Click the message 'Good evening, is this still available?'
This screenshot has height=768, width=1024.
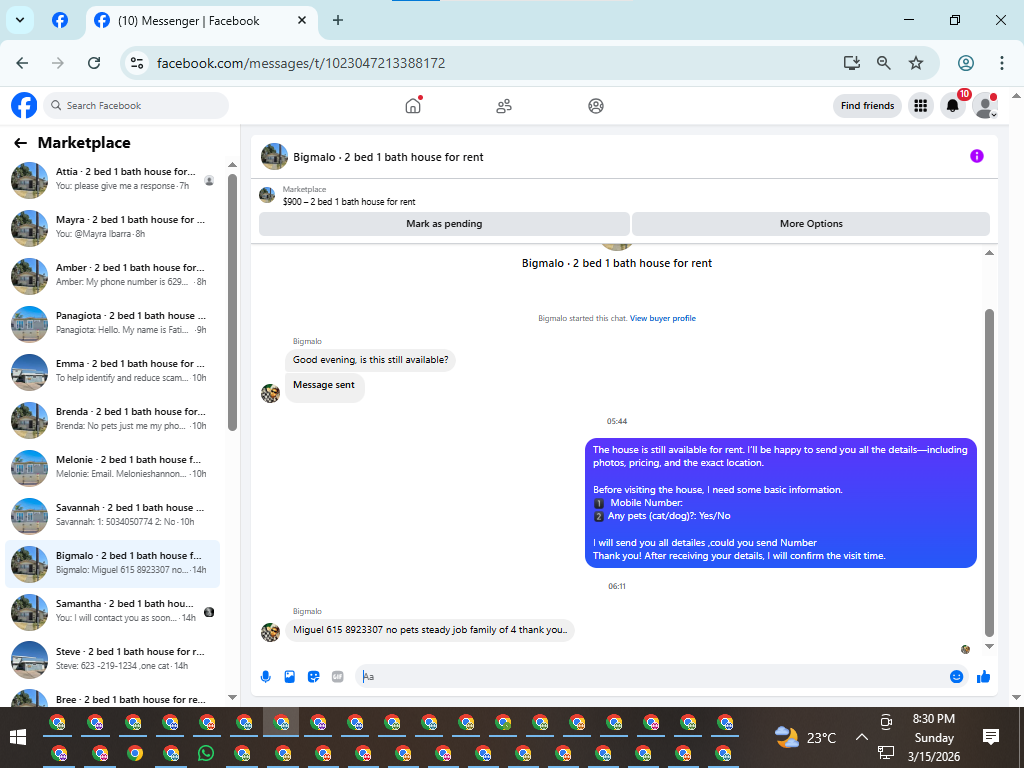[370, 360]
